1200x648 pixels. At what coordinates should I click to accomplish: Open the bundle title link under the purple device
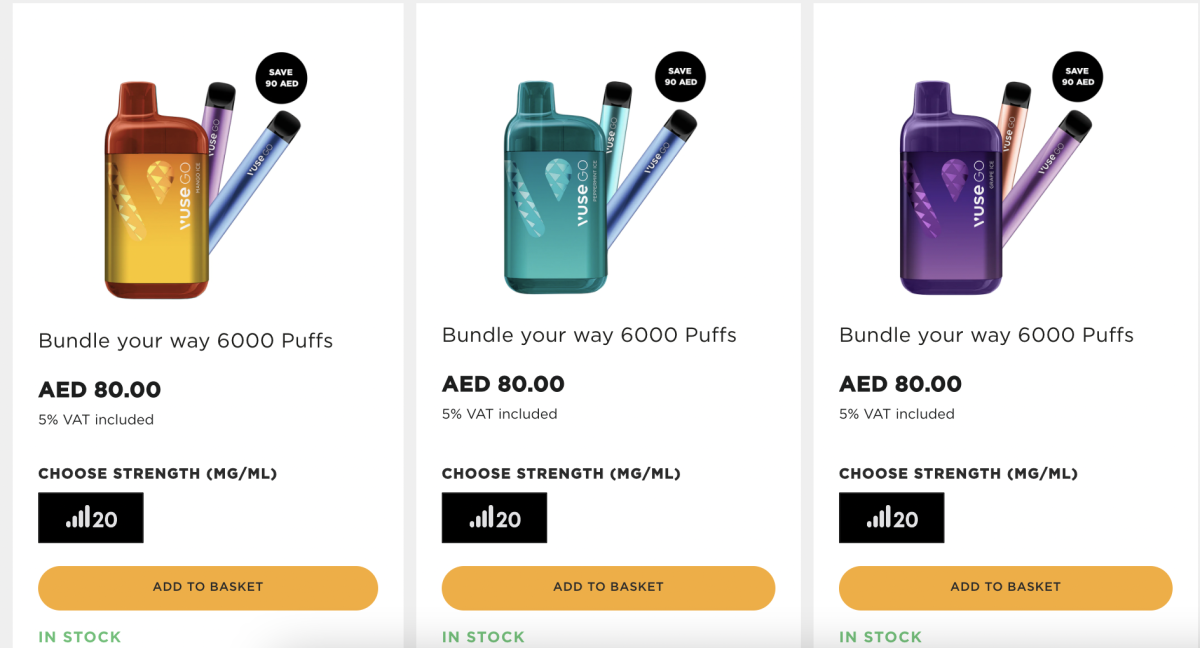pyautogui.click(x=986, y=335)
